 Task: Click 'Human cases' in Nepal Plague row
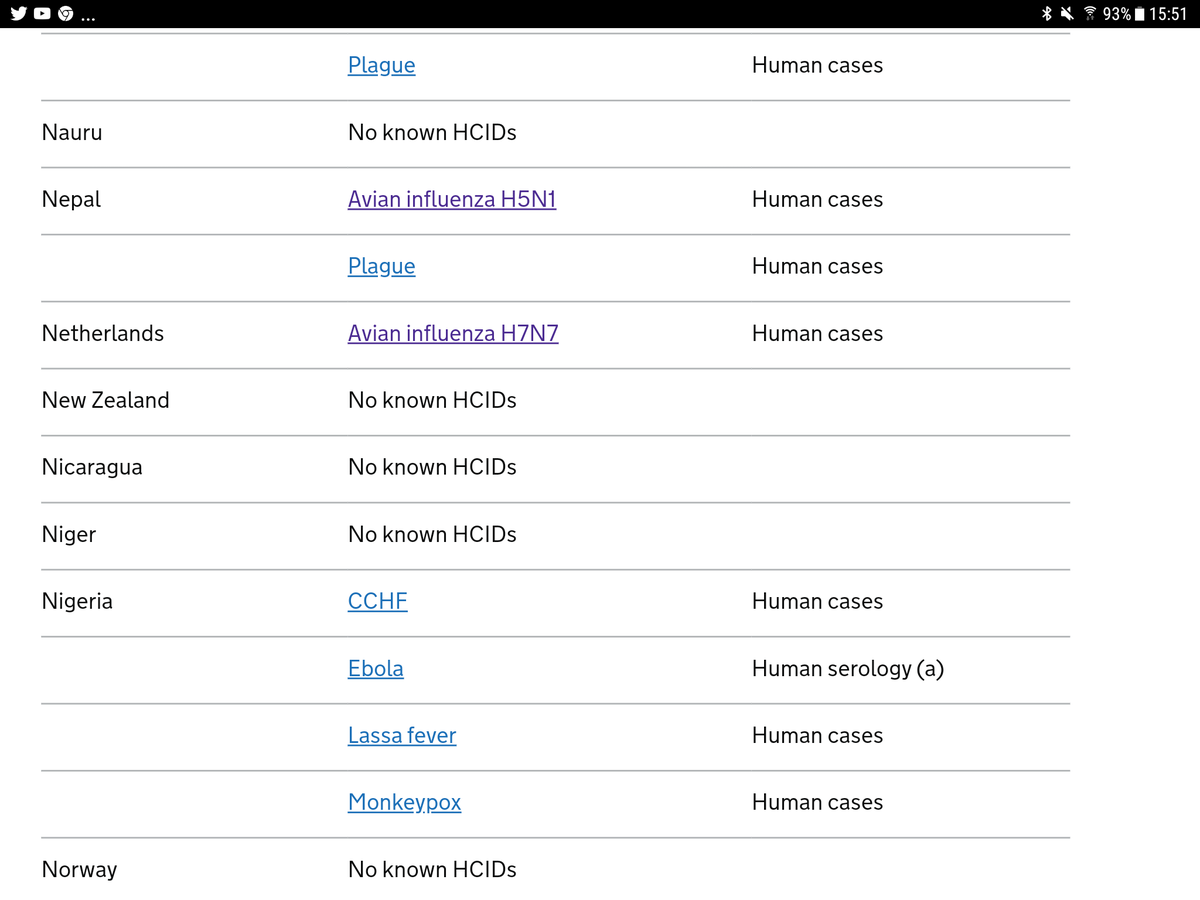pos(817,266)
